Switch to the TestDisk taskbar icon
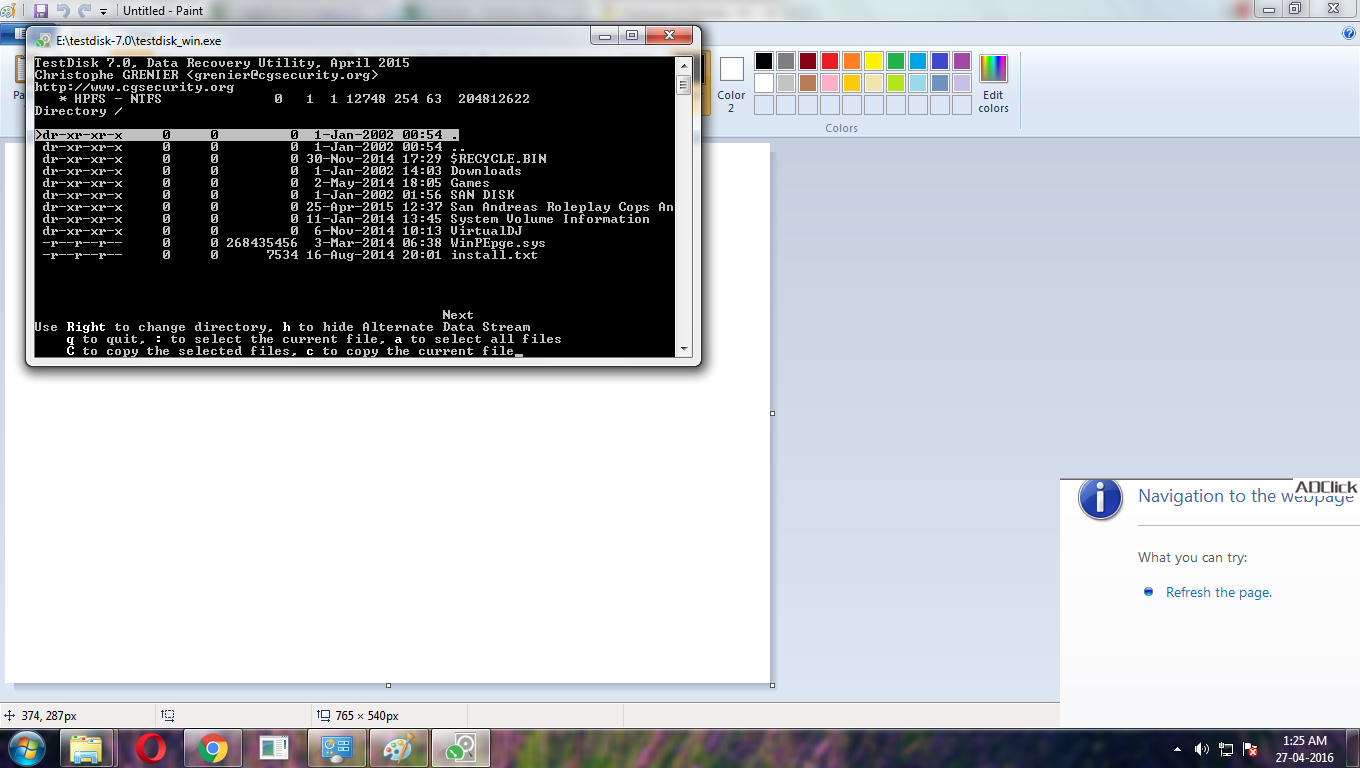 459,748
